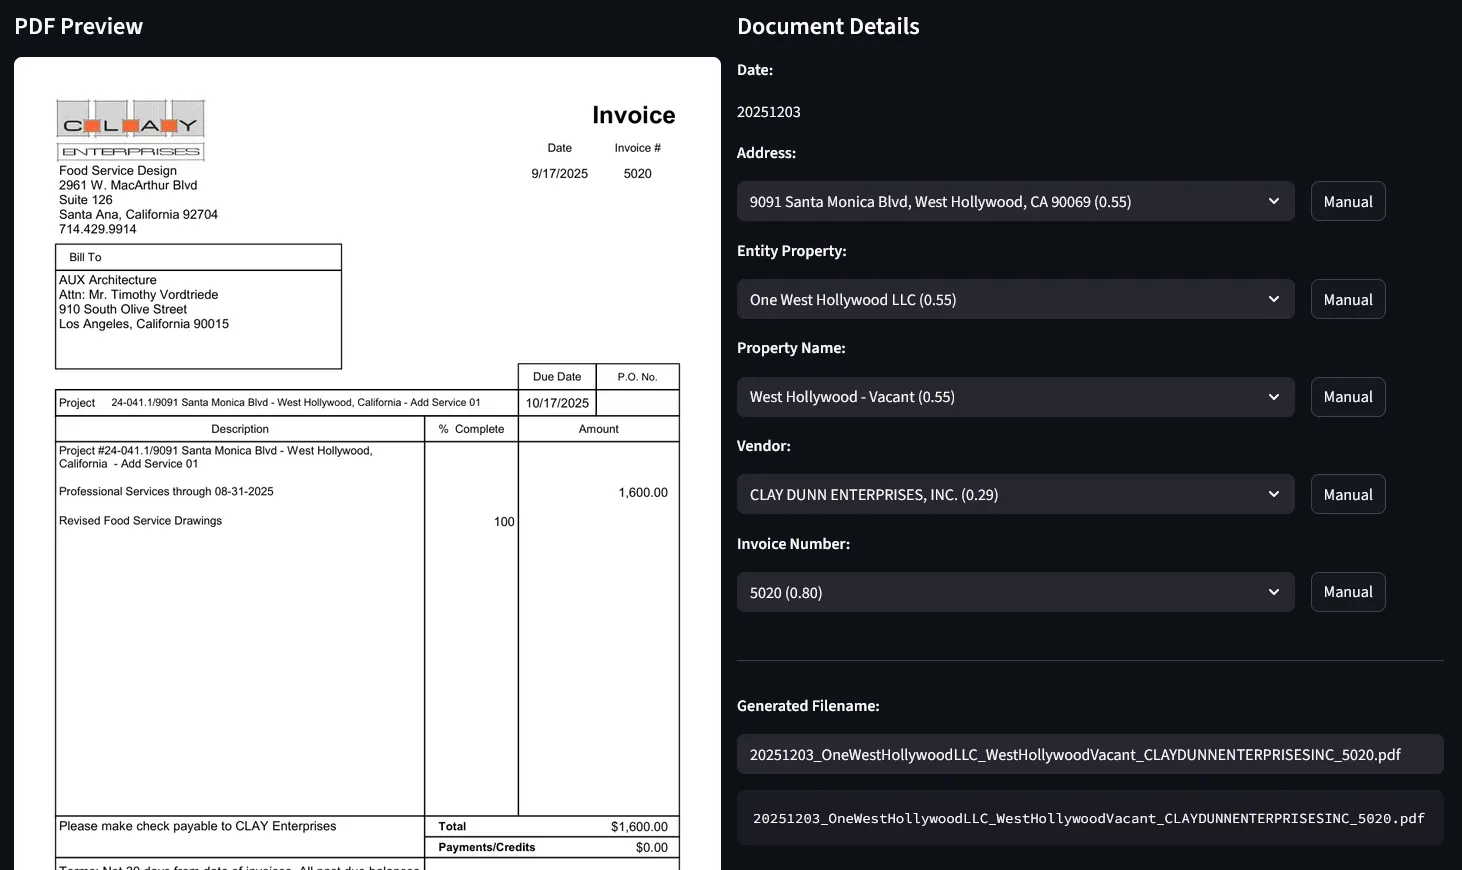
Task: Click Manual for Entity Property
Action: [x=1347, y=299]
